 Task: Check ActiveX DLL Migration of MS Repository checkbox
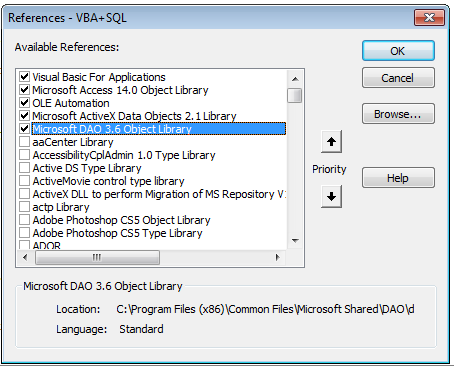coord(24,194)
